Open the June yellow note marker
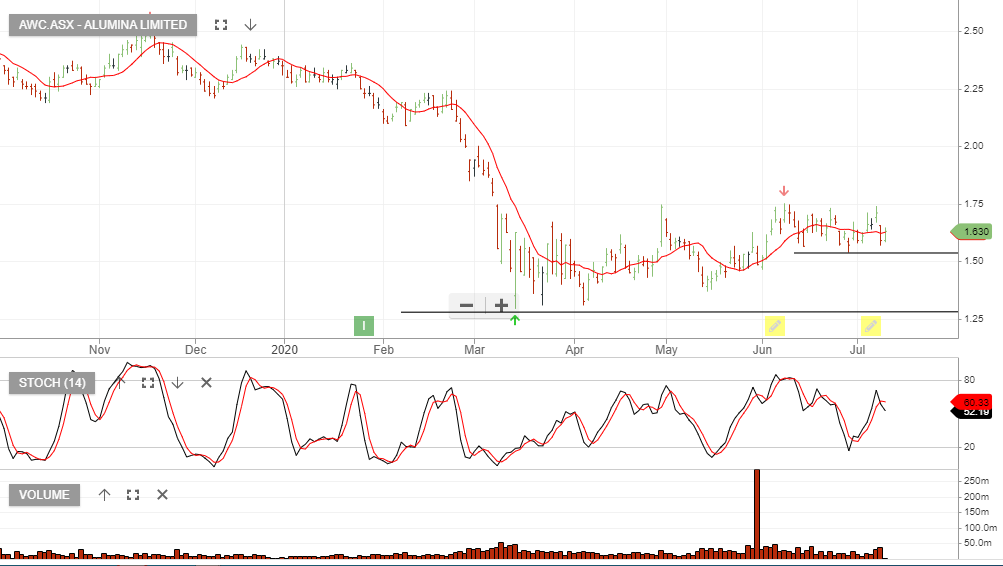Screen dimensions: 1003x566 (x=775, y=326)
